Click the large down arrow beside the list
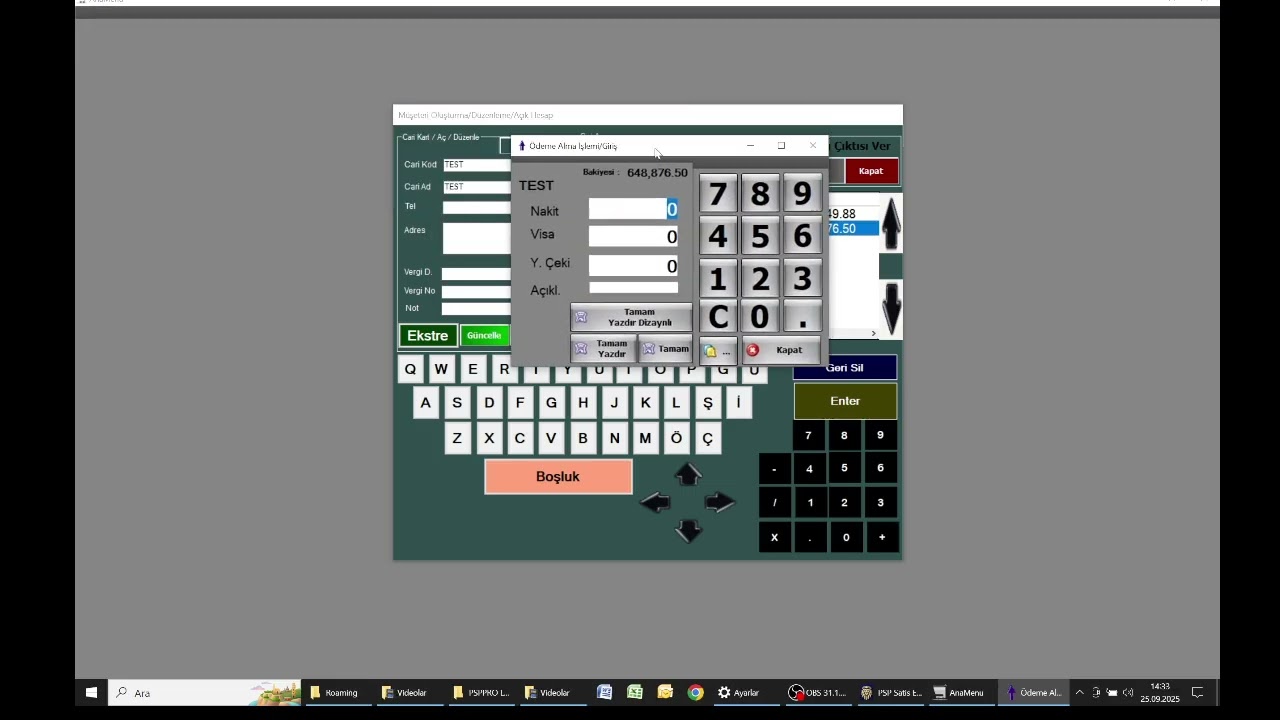 click(890, 308)
